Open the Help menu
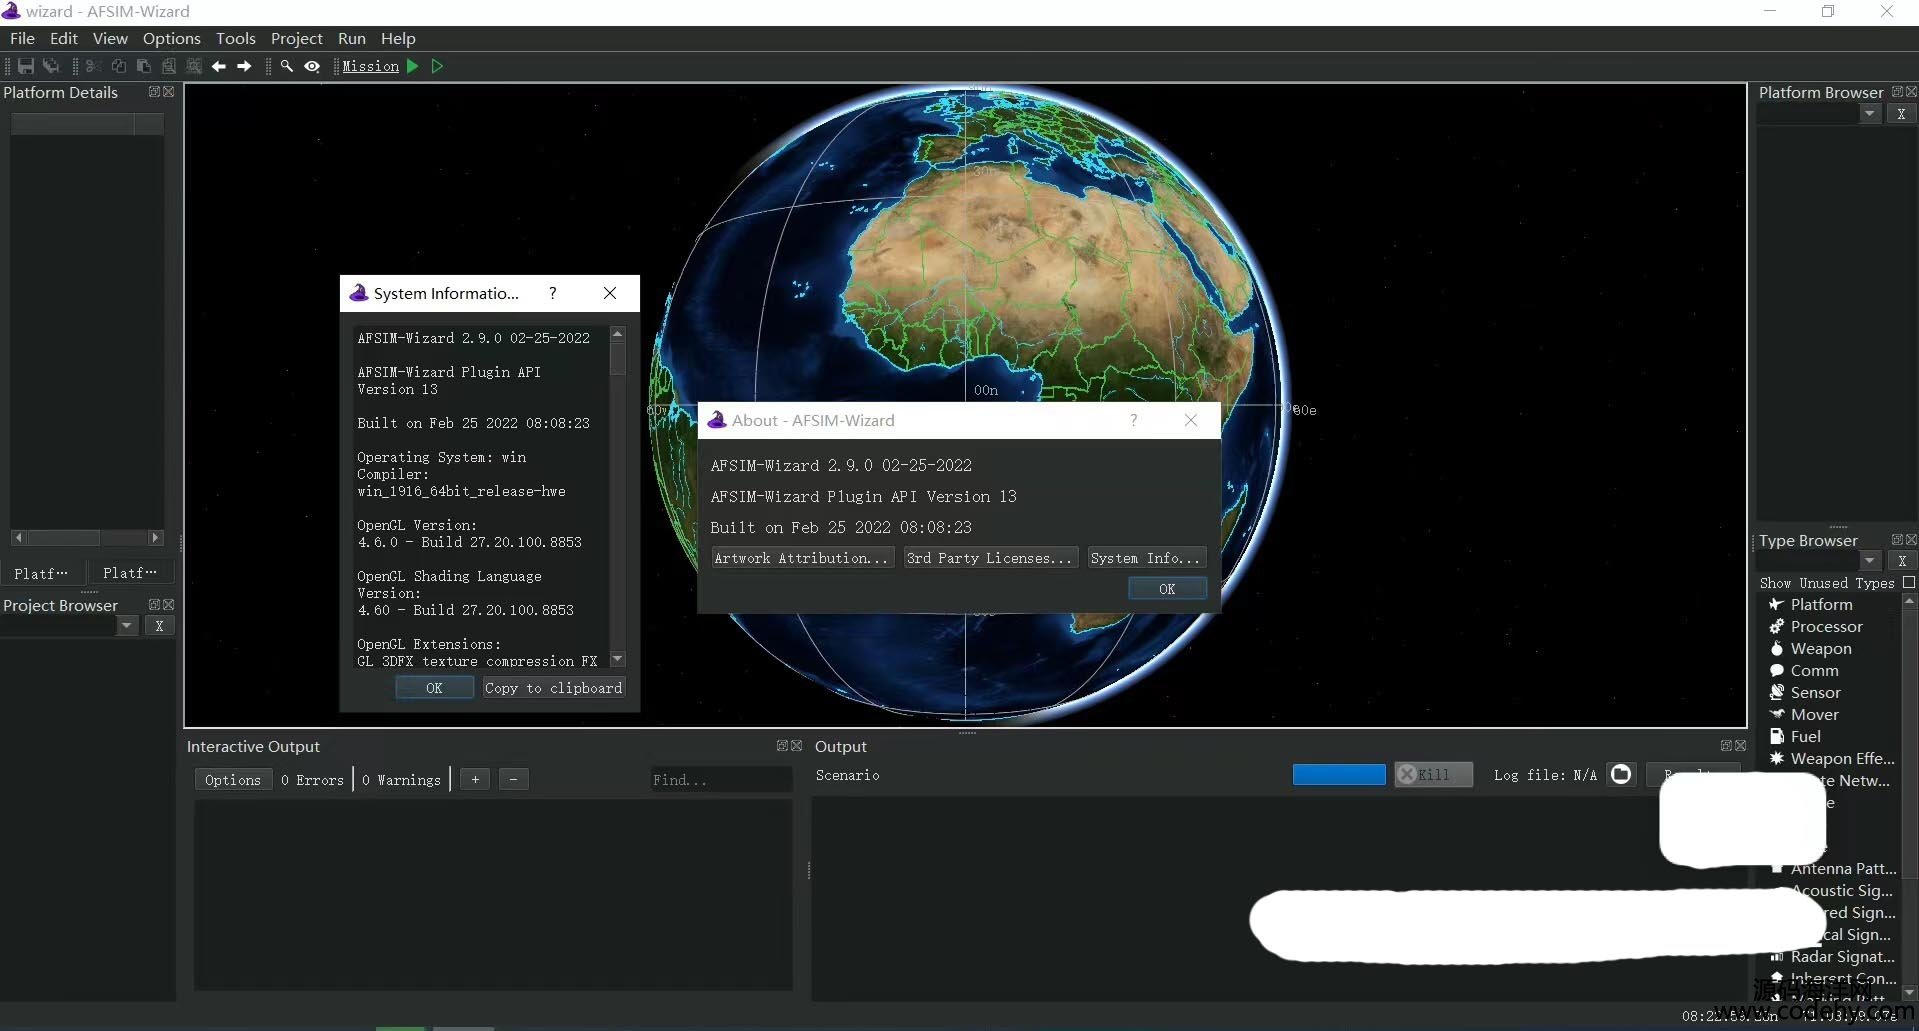The image size is (1919, 1031). click(397, 38)
